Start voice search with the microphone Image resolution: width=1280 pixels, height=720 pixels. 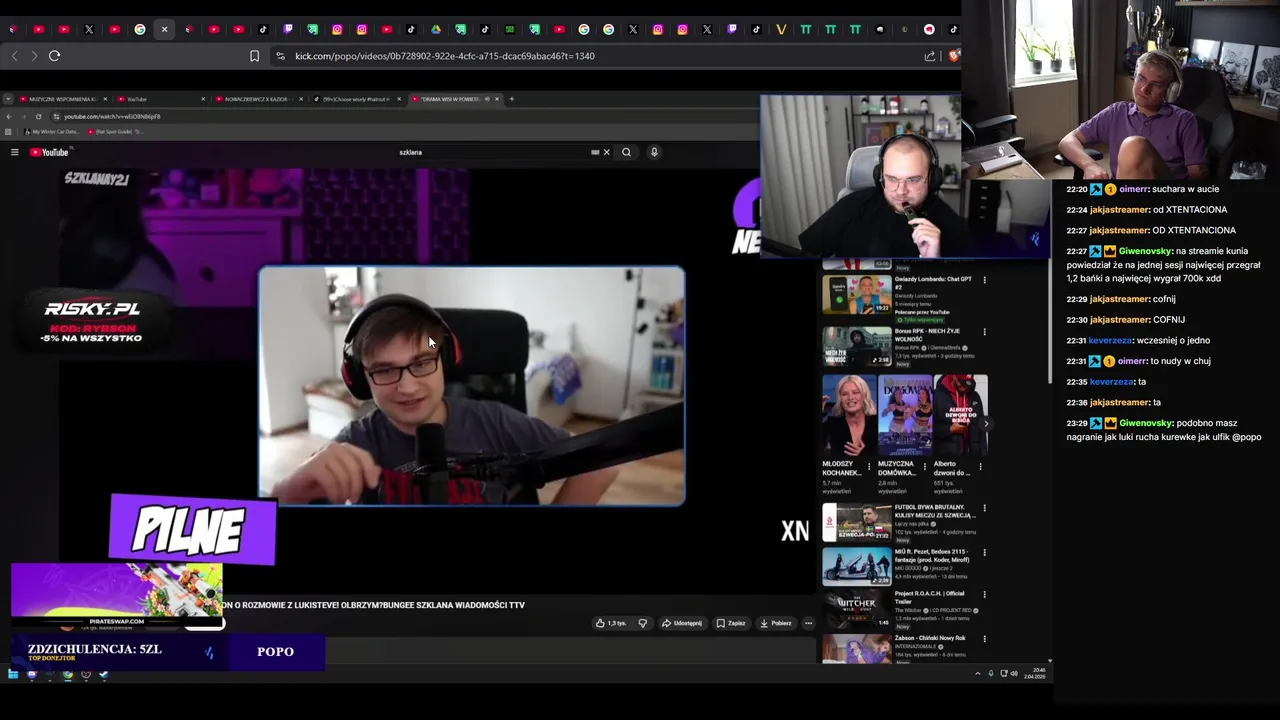point(654,152)
